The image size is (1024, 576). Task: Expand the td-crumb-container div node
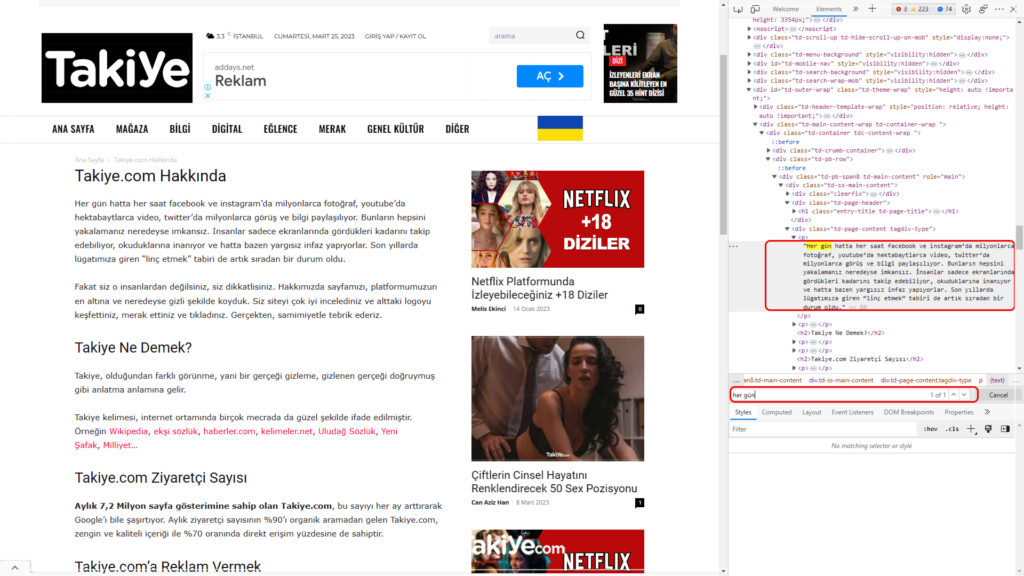coord(769,150)
